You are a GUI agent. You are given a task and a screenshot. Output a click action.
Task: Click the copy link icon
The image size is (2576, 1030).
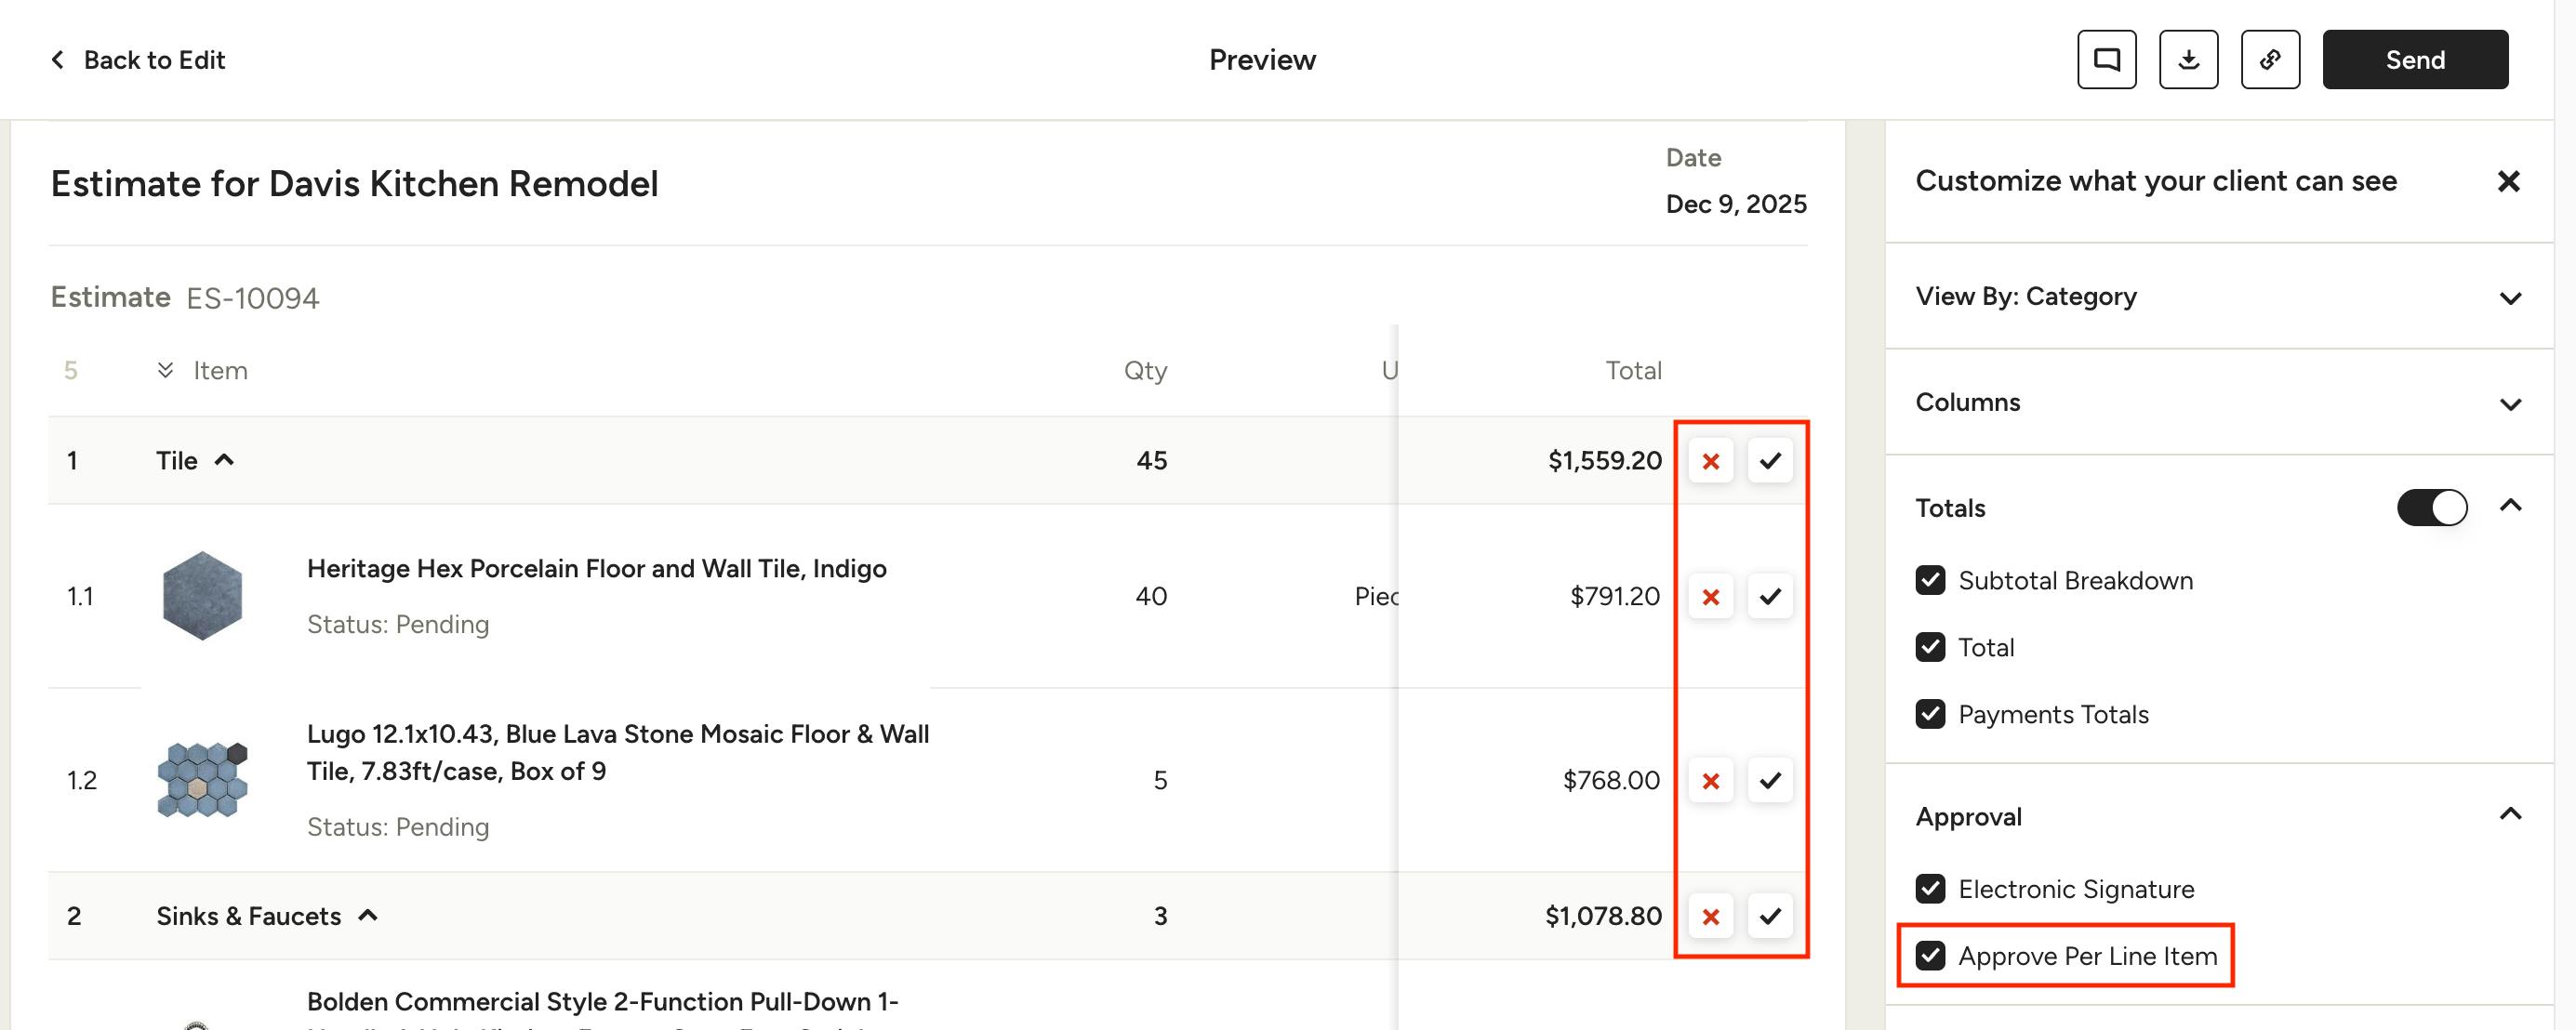[x=2270, y=60]
